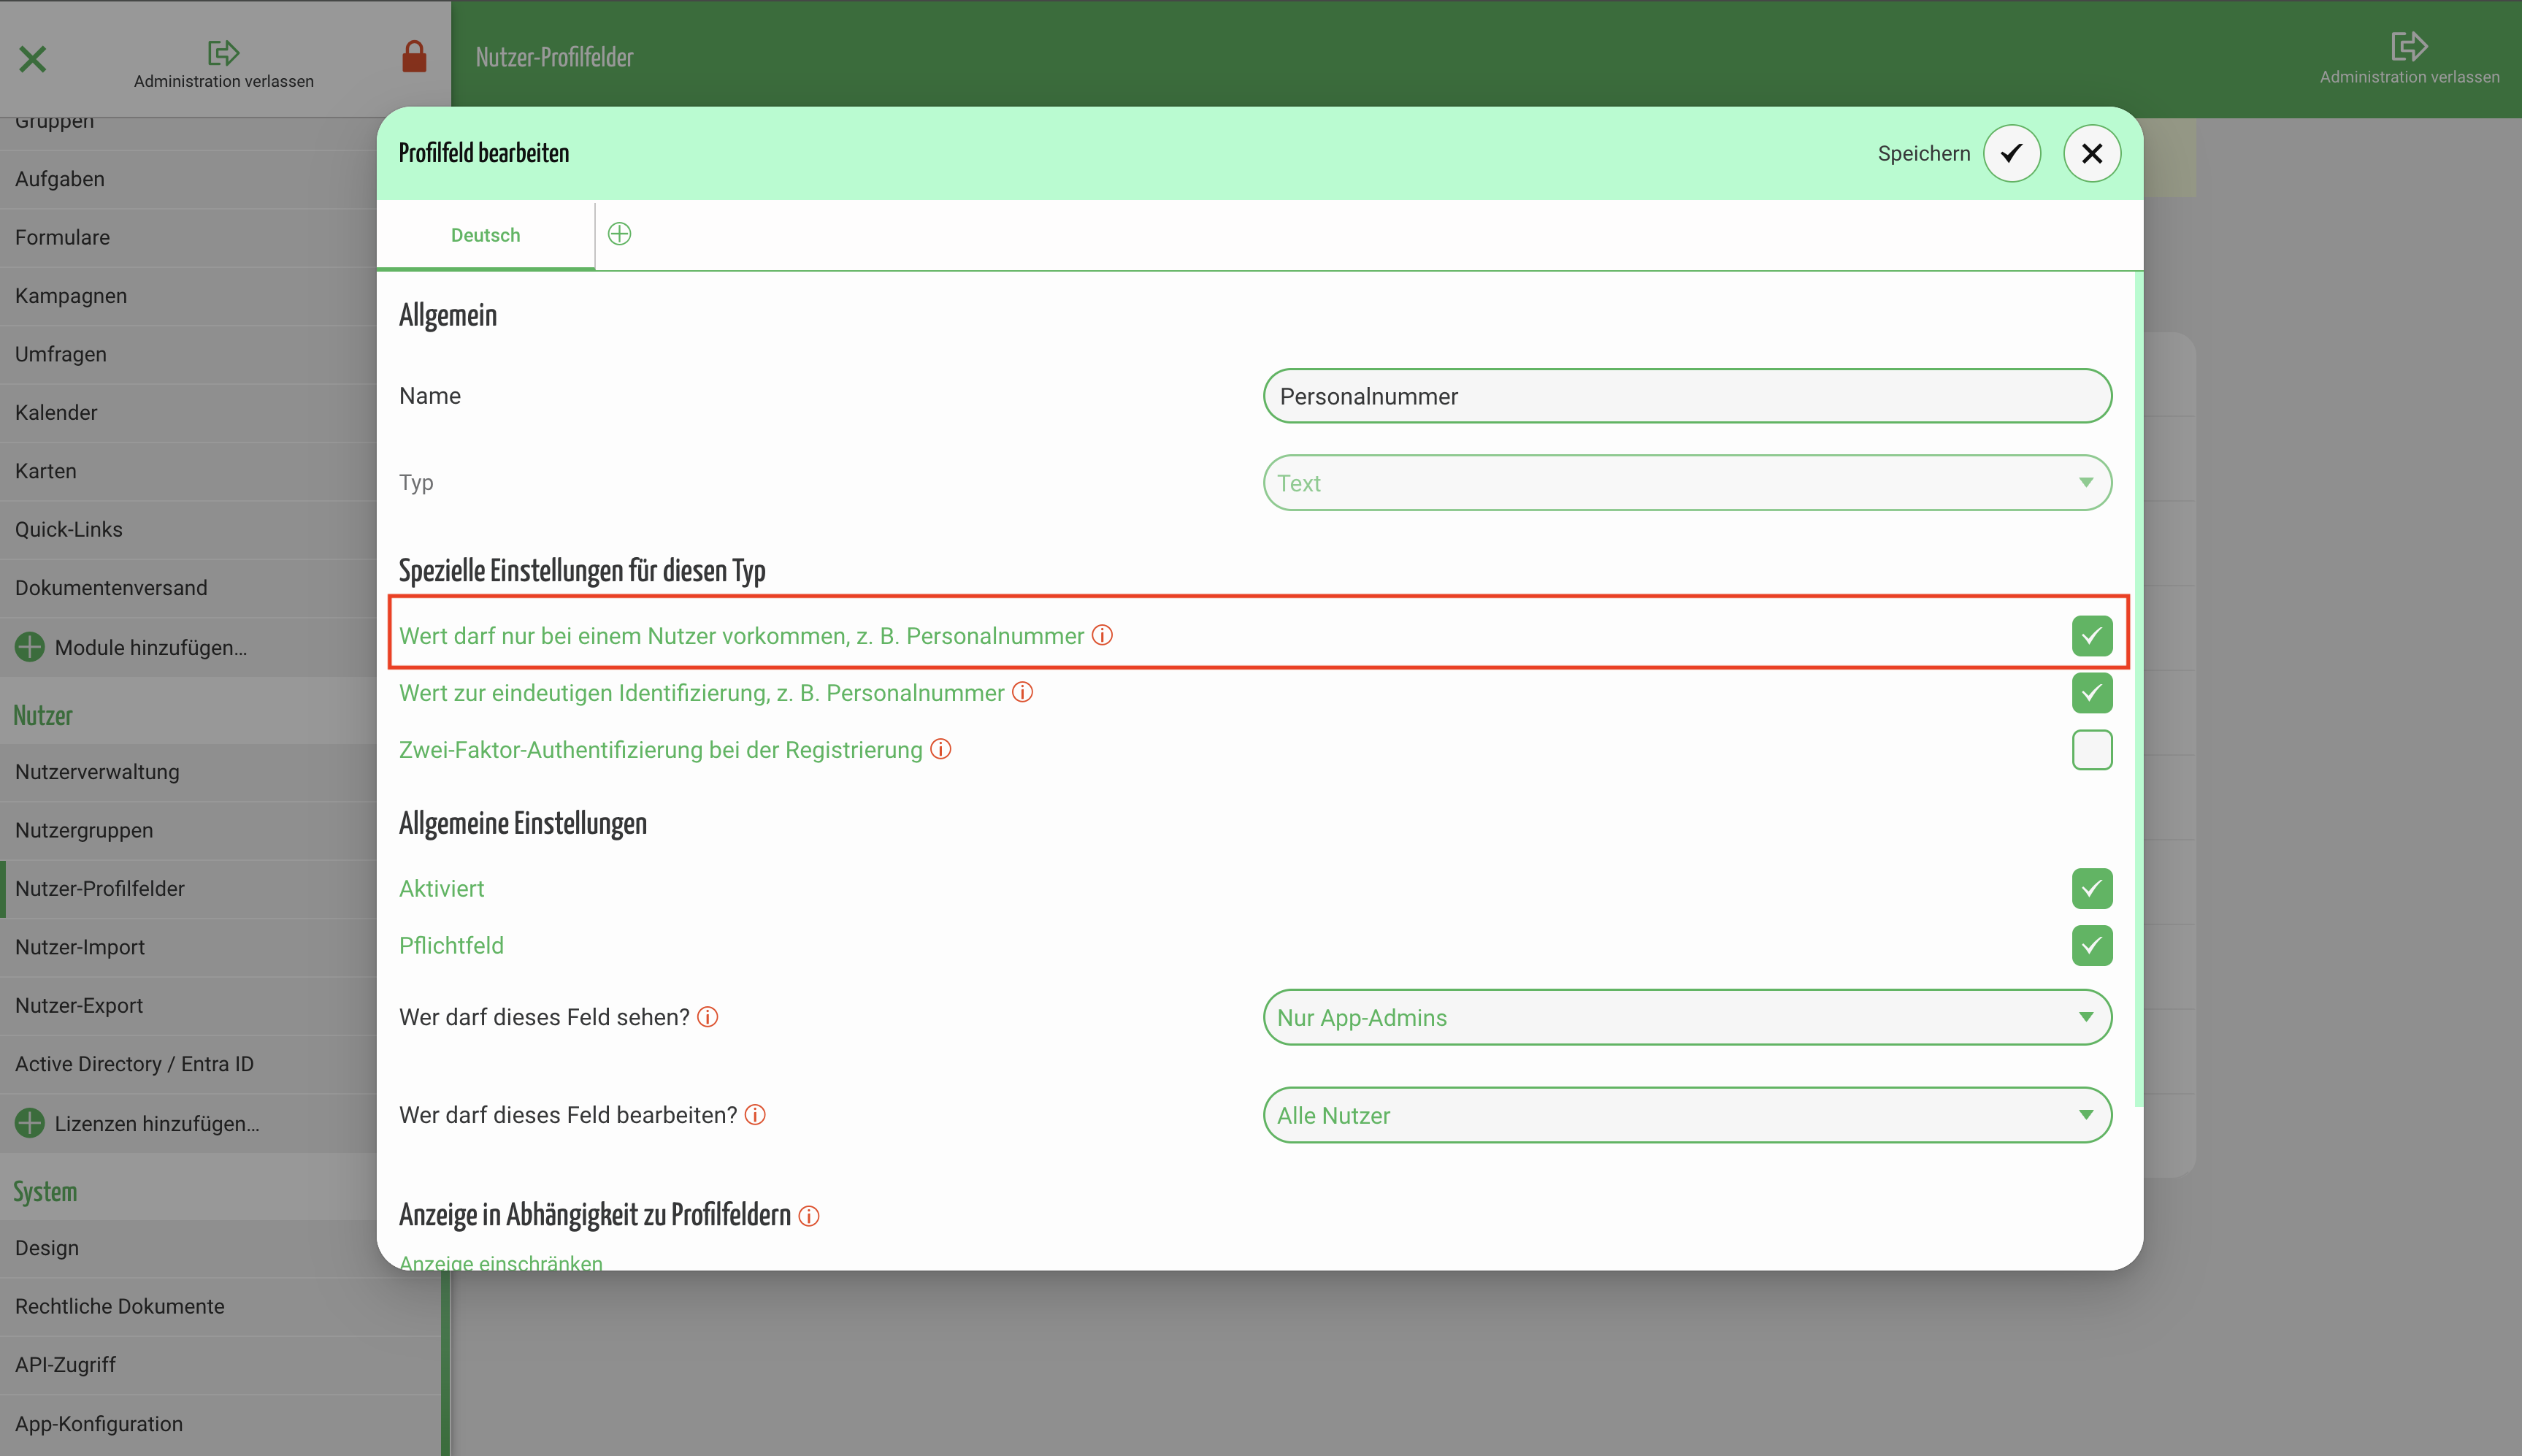Enable Zwei-Faktor-Authentifizierung bei der Registrierung checkbox
Image resolution: width=2522 pixels, height=1456 pixels.
point(2092,750)
